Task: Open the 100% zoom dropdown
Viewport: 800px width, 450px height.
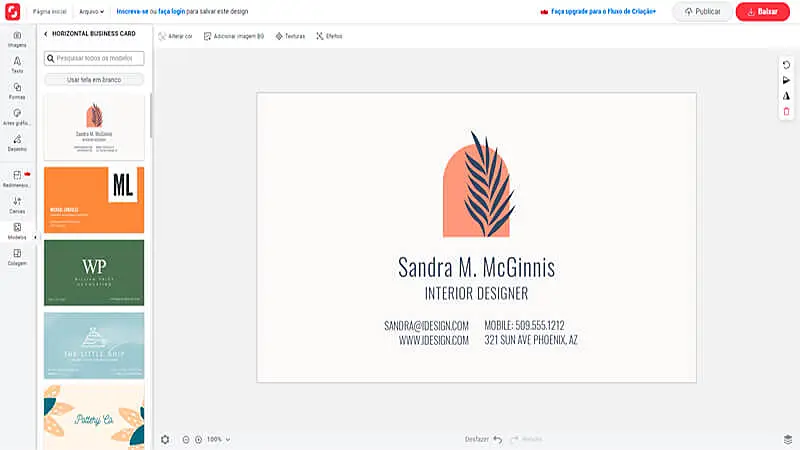Action: [x=218, y=439]
